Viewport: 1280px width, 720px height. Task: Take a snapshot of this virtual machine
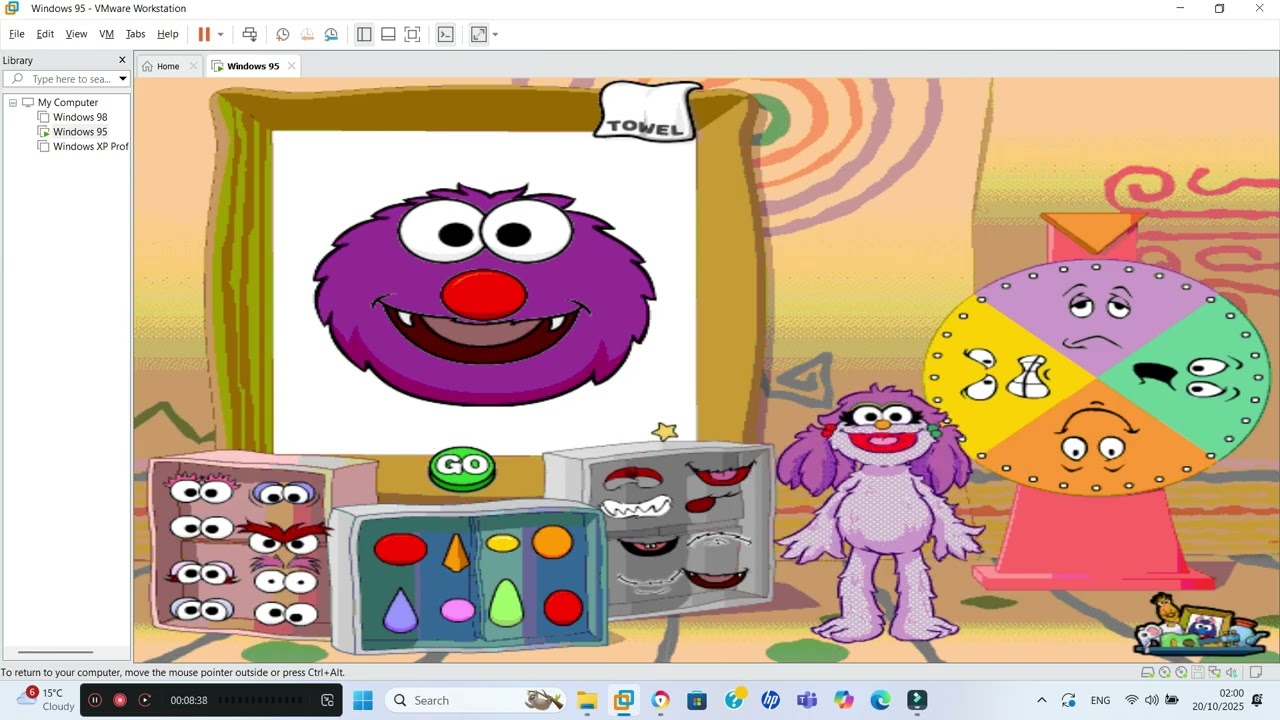tap(283, 34)
